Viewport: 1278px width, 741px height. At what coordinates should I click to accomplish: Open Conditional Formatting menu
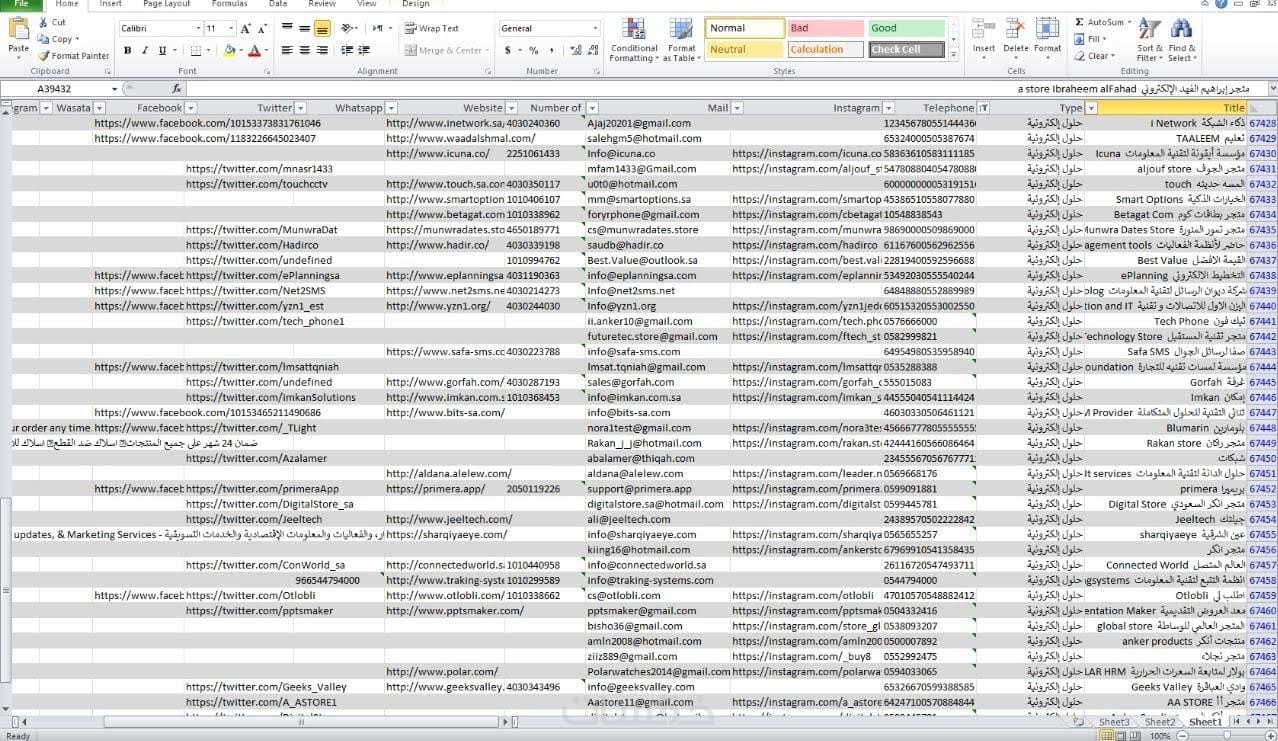(633, 40)
